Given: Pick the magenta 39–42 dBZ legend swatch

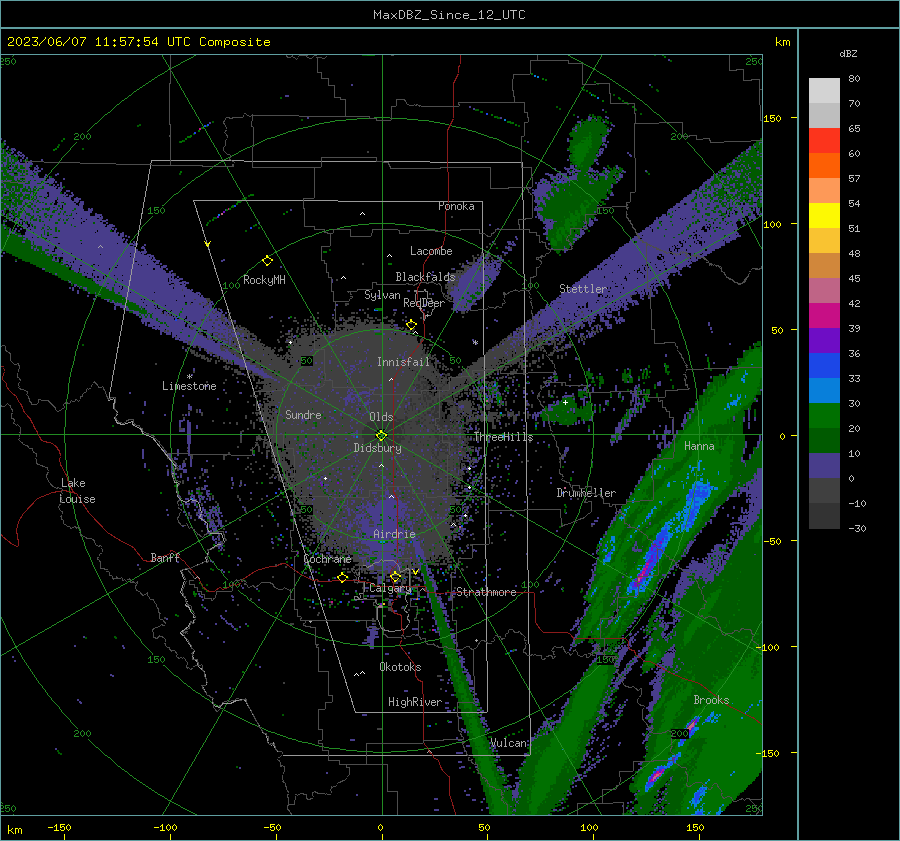Looking at the screenshot, I should click(x=824, y=316).
